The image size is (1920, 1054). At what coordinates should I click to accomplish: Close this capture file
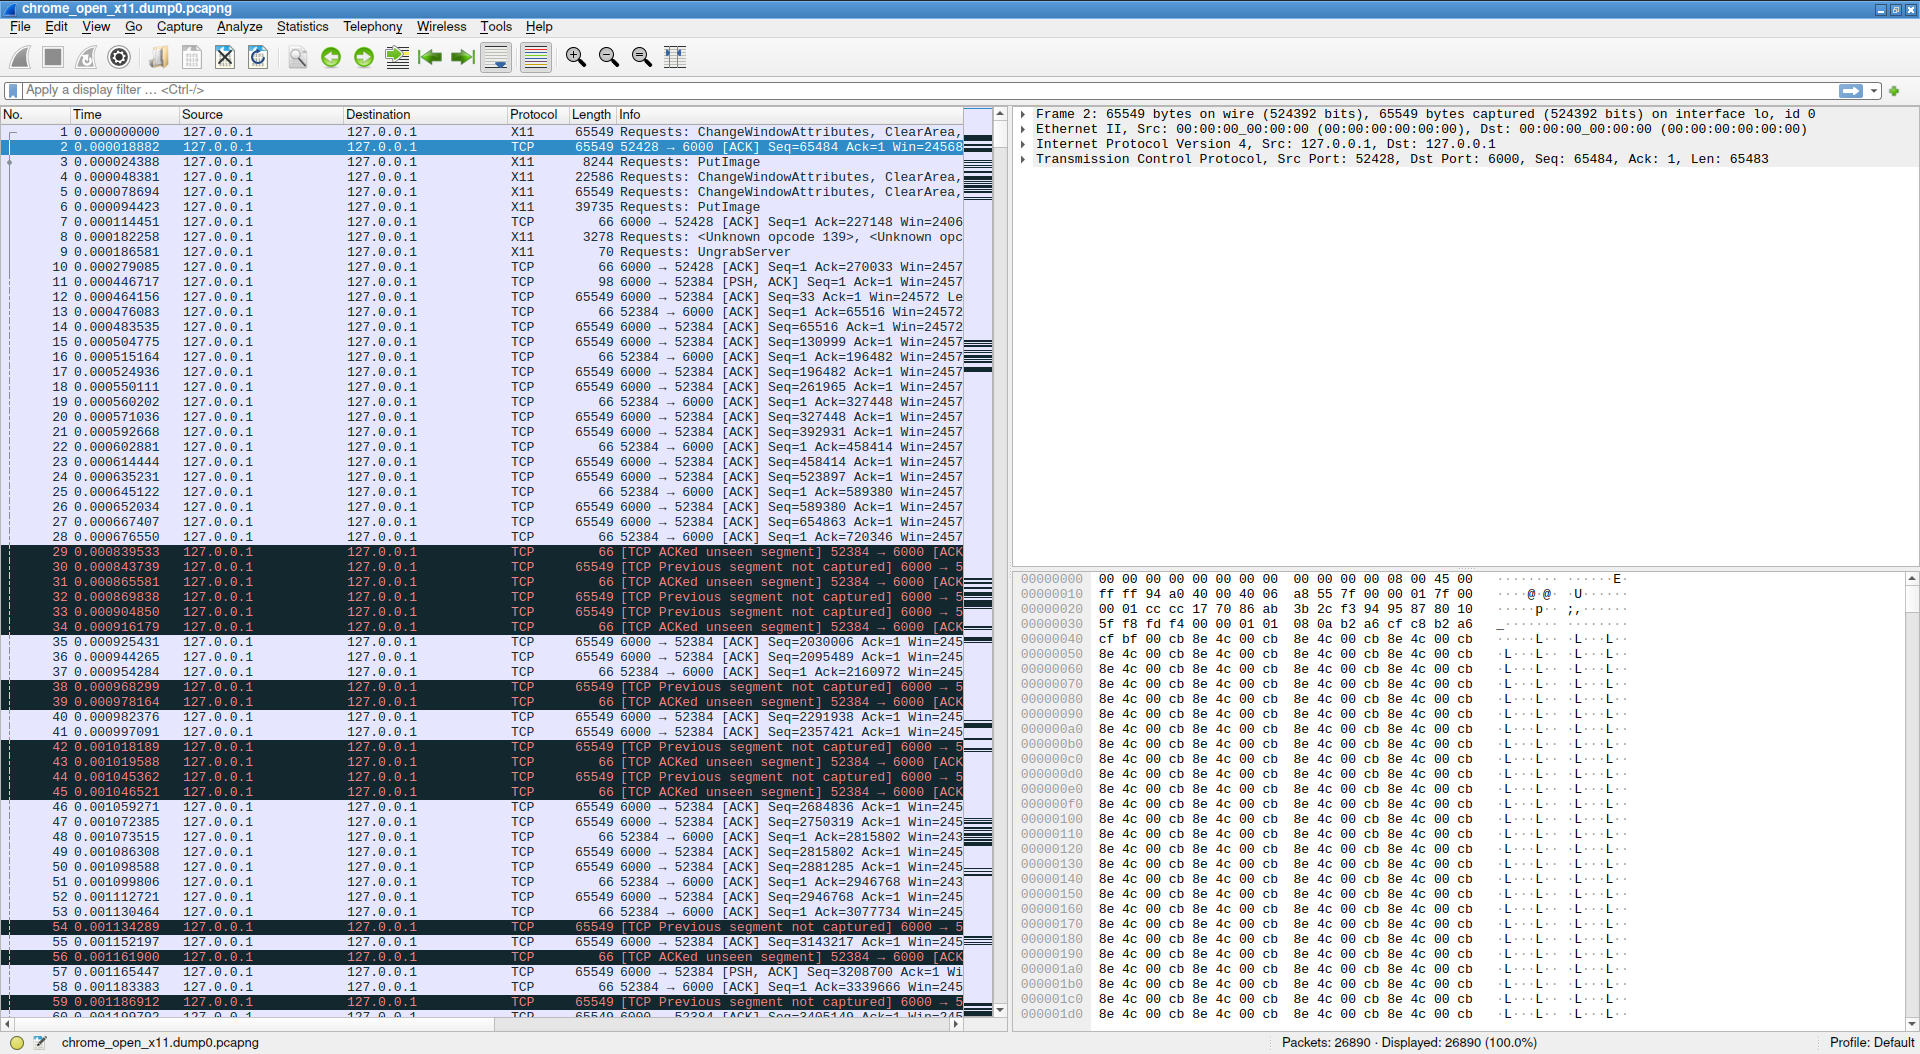[225, 58]
